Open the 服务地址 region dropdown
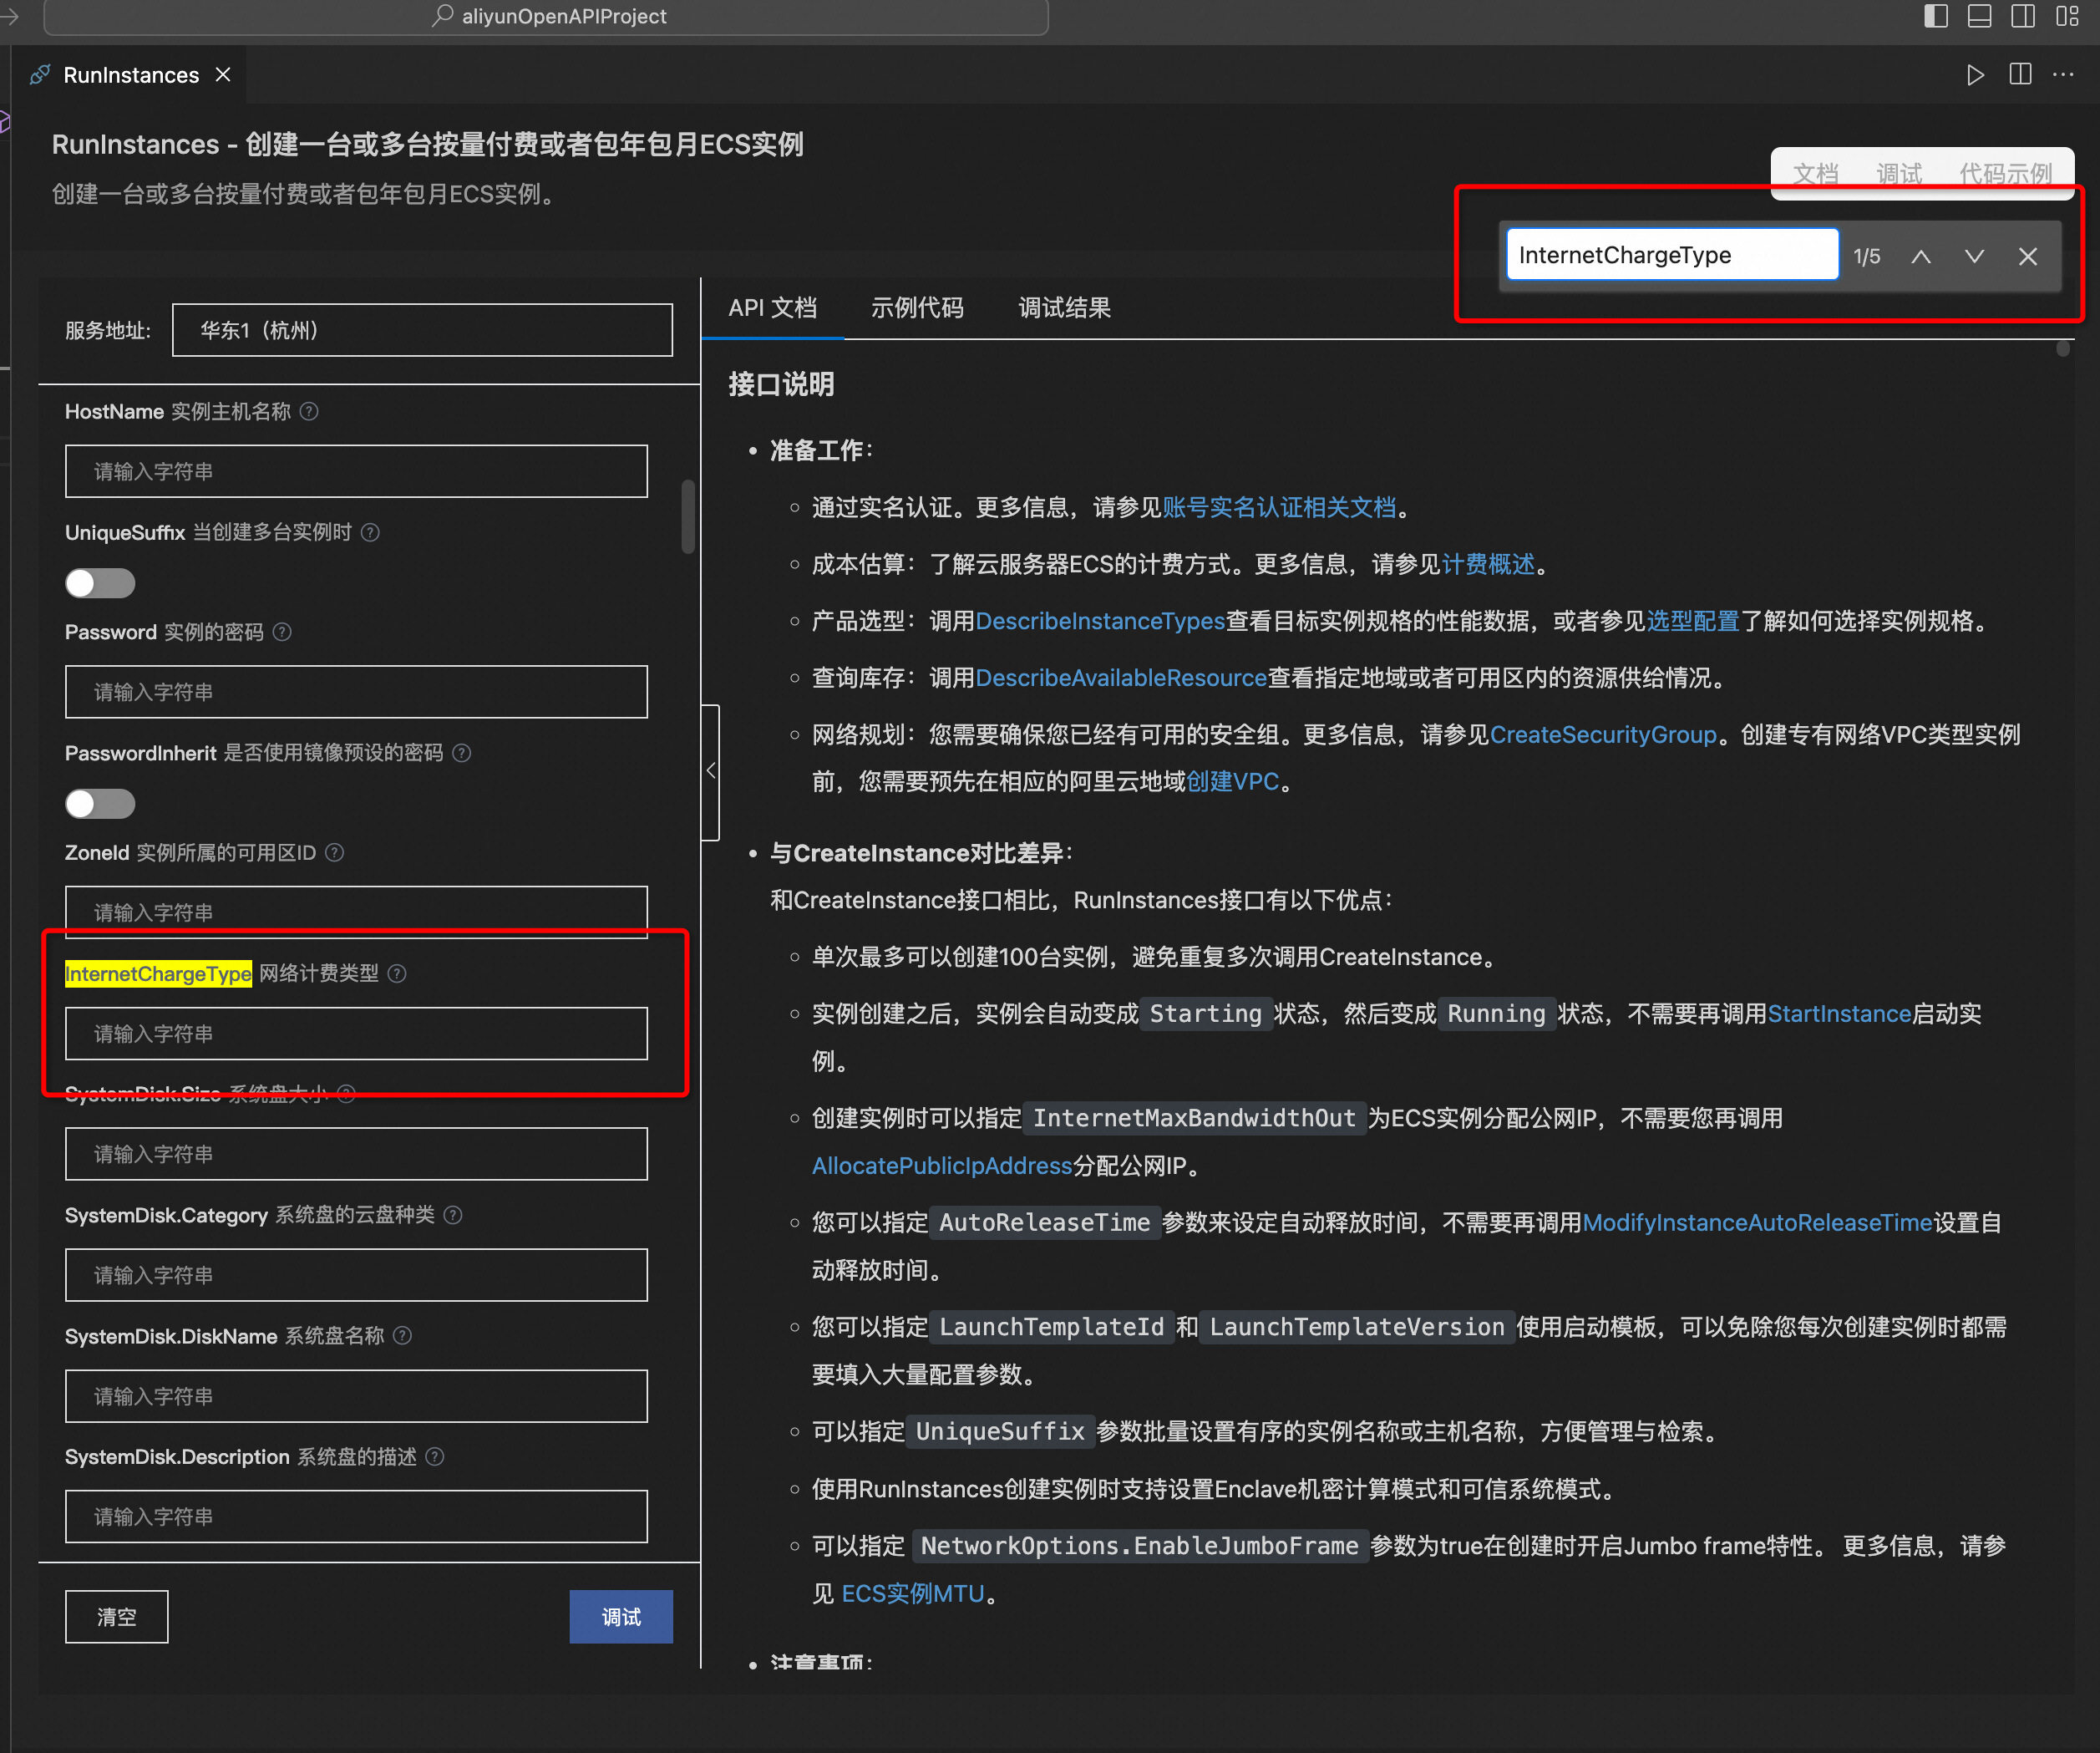Viewport: 2100px width, 1753px height. click(422, 331)
